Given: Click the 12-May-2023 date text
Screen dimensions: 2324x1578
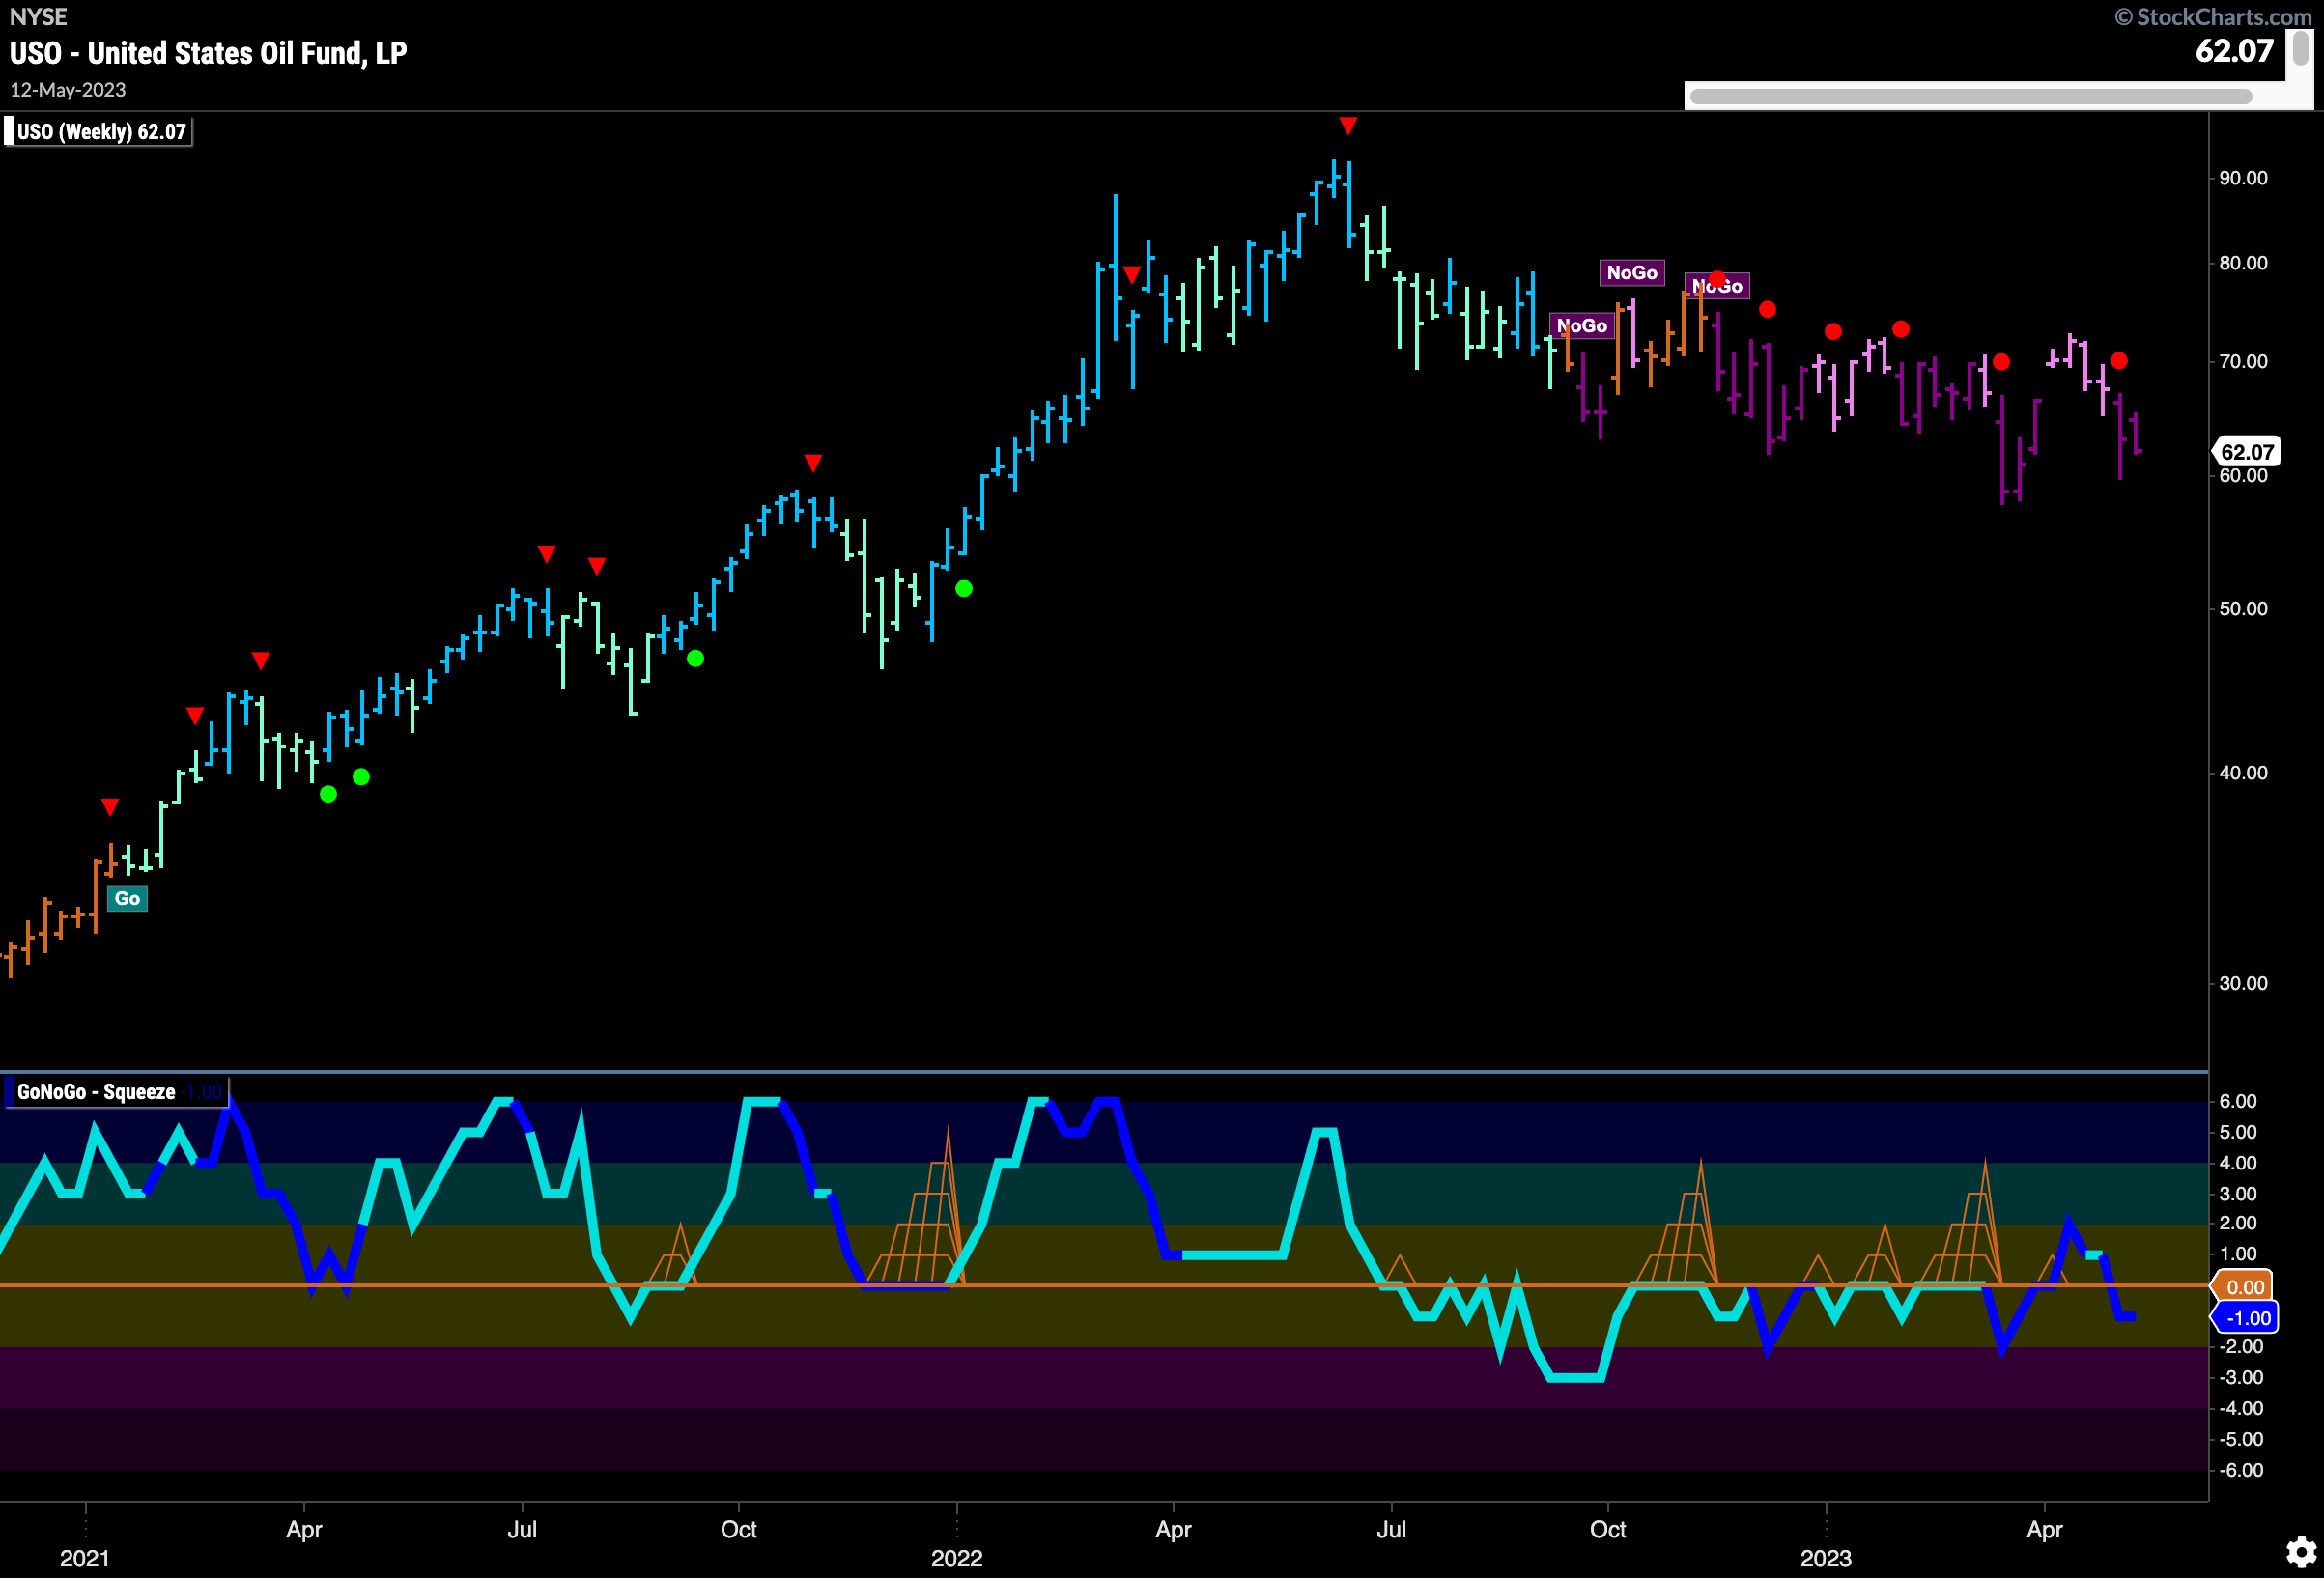Looking at the screenshot, I should [x=68, y=90].
